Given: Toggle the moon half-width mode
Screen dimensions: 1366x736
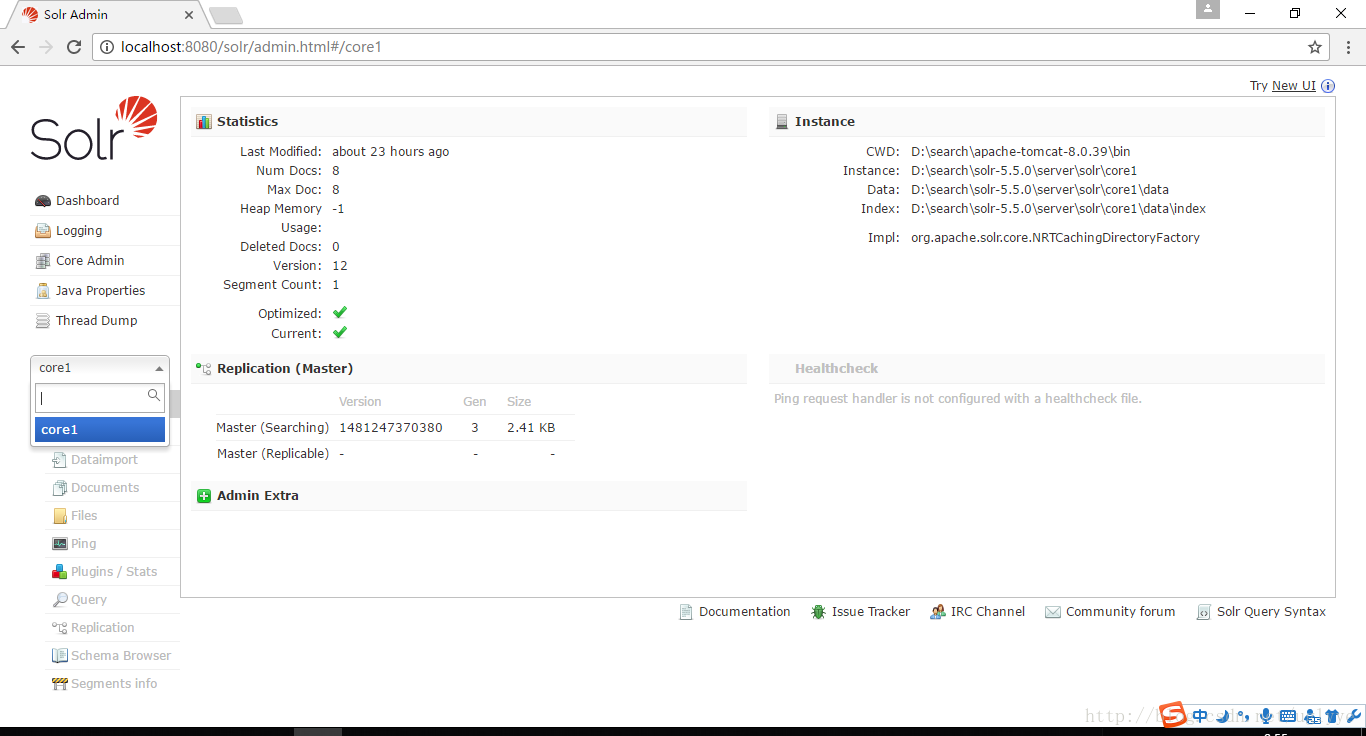Looking at the screenshot, I should (1222, 716).
